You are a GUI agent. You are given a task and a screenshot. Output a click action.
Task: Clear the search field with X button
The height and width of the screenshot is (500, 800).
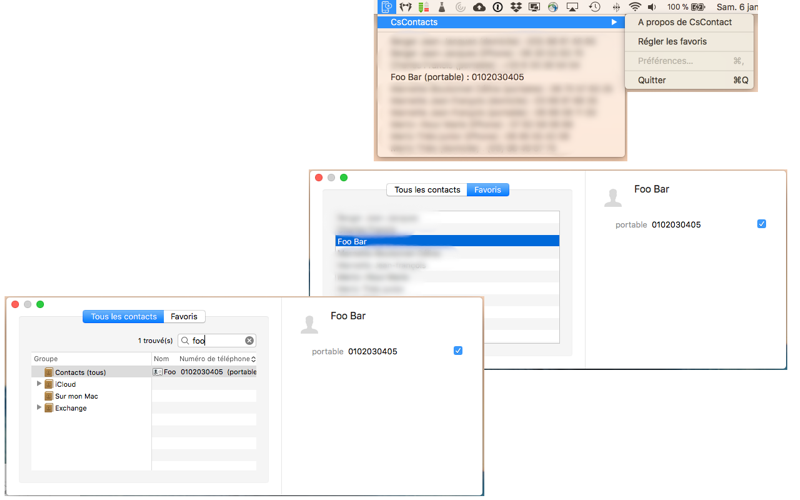click(x=249, y=340)
